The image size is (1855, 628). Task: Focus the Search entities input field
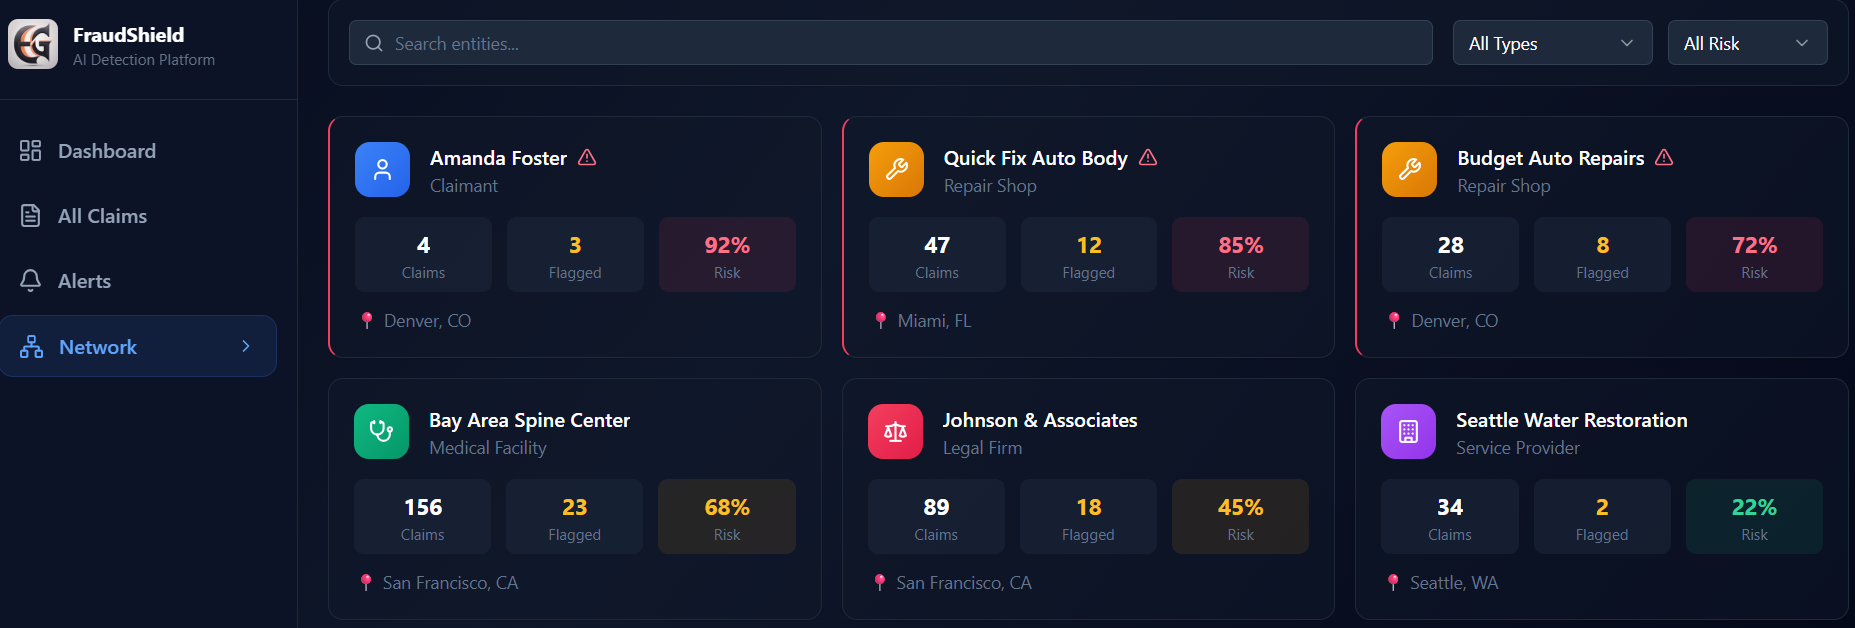pyautogui.click(x=900, y=44)
